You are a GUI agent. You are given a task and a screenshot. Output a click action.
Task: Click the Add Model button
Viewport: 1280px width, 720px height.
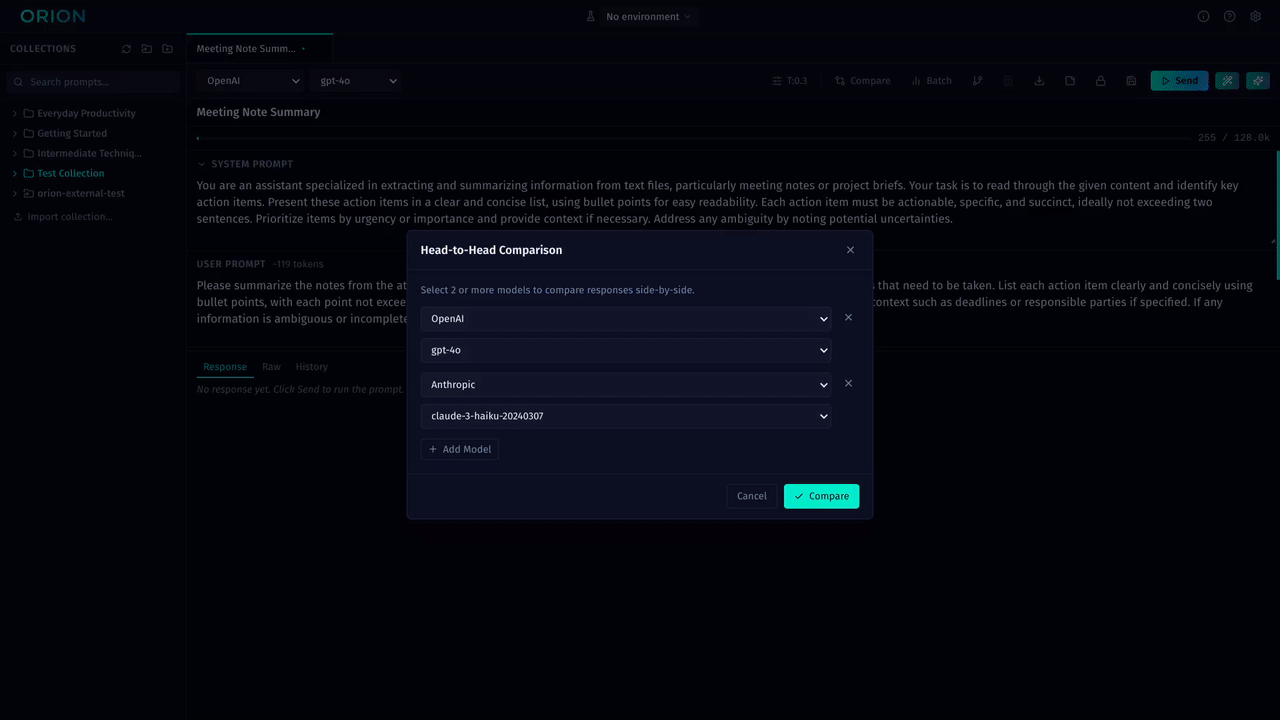(x=460, y=450)
